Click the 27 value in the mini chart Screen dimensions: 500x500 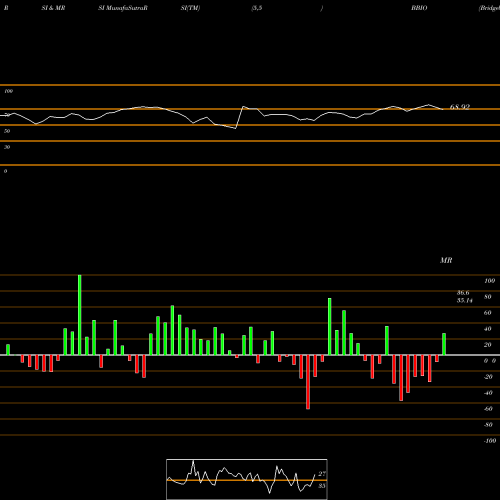click(322, 474)
